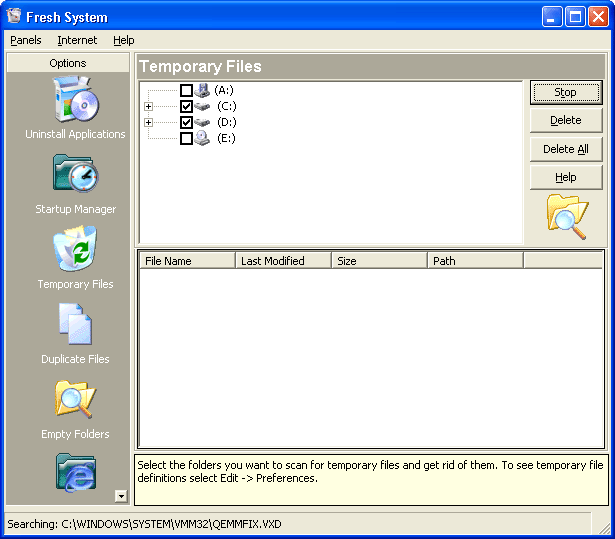
Task: Click the Stop button
Action: (566, 92)
